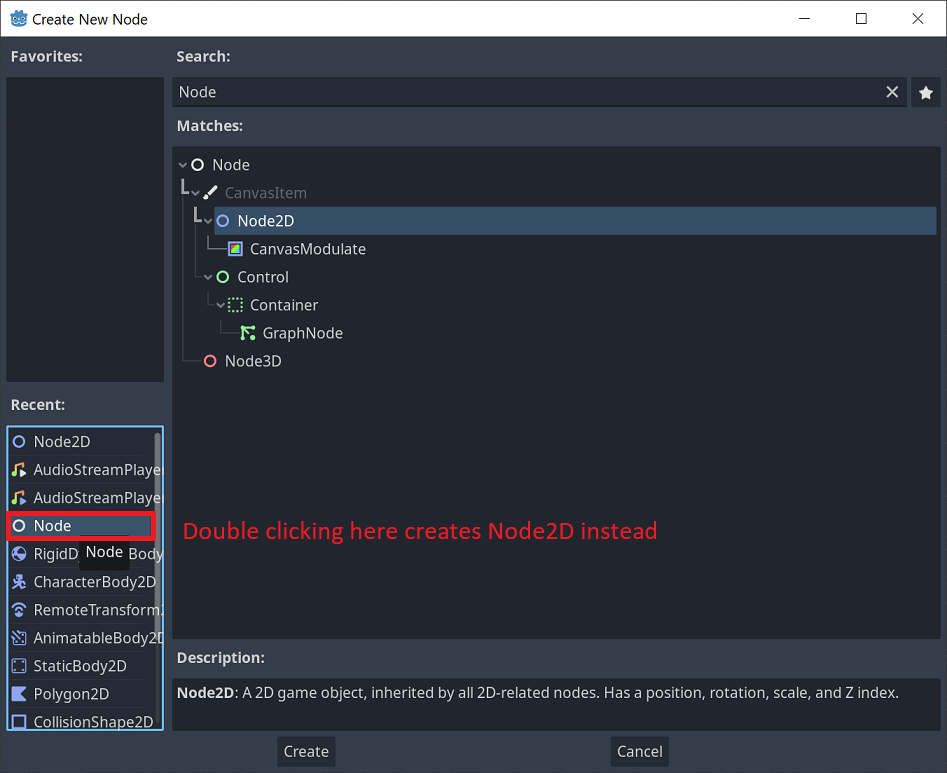Screen dimensions: 947x773
Task: Collapse the Container expander in the tree
Action: [222, 305]
